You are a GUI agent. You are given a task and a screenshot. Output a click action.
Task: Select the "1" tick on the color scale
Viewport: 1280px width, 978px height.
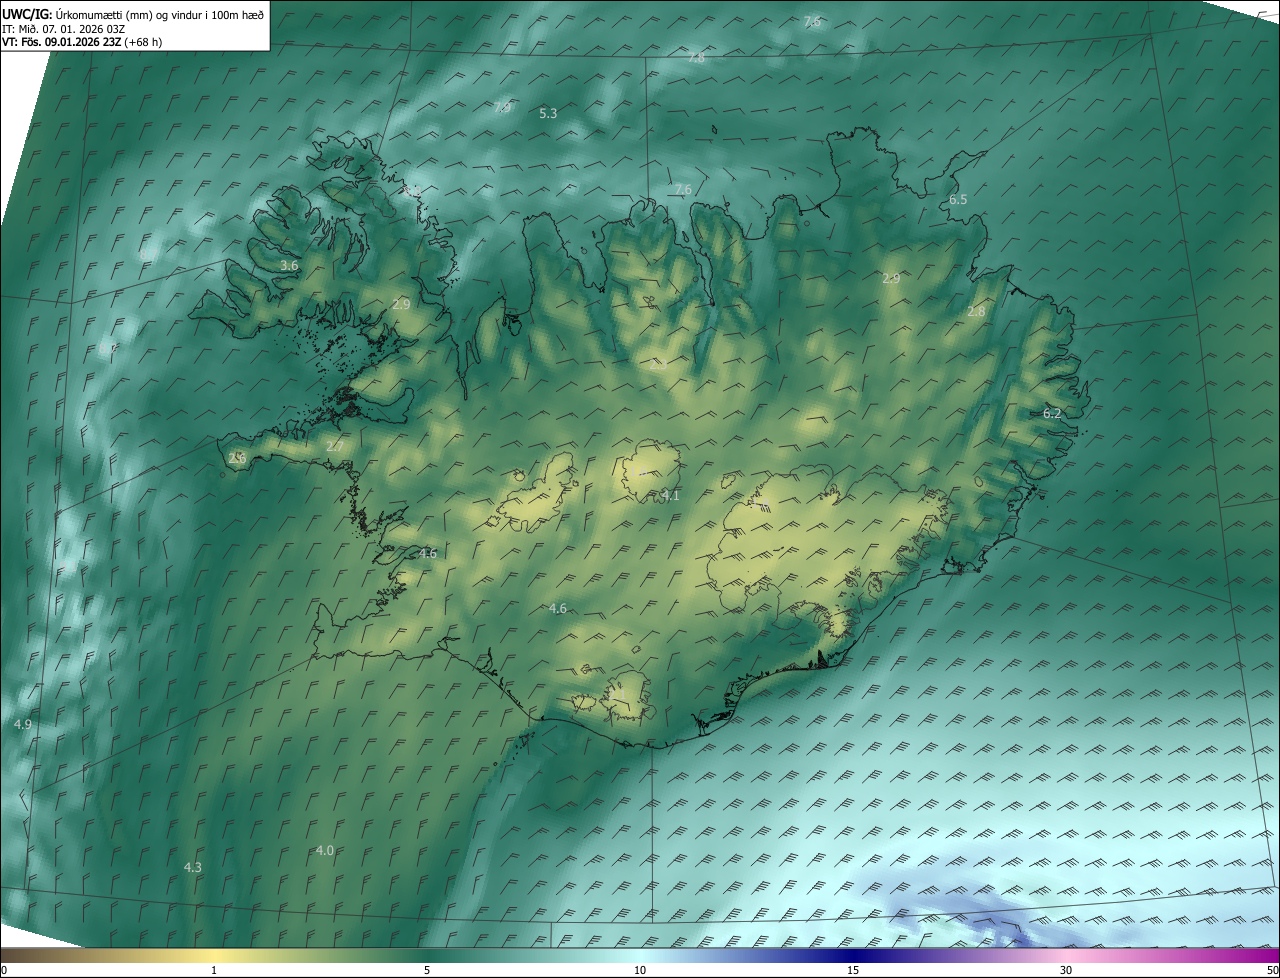214,971
